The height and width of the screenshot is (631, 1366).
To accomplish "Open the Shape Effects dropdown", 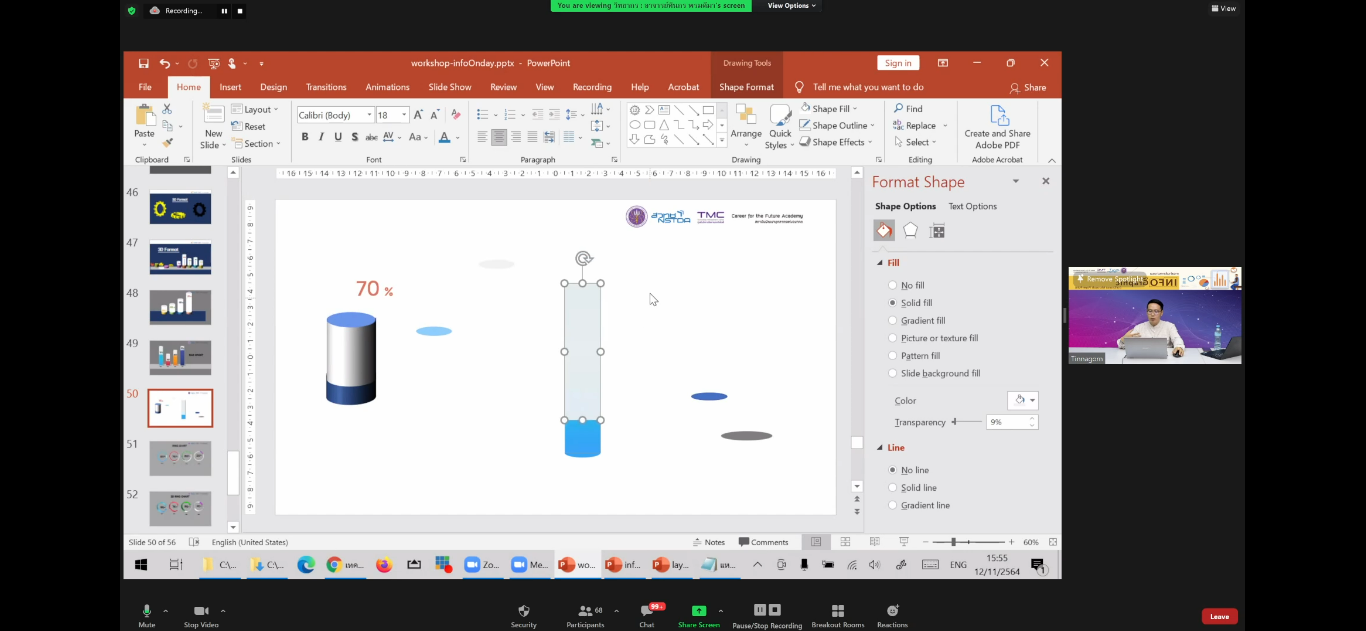I will [x=836, y=142].
